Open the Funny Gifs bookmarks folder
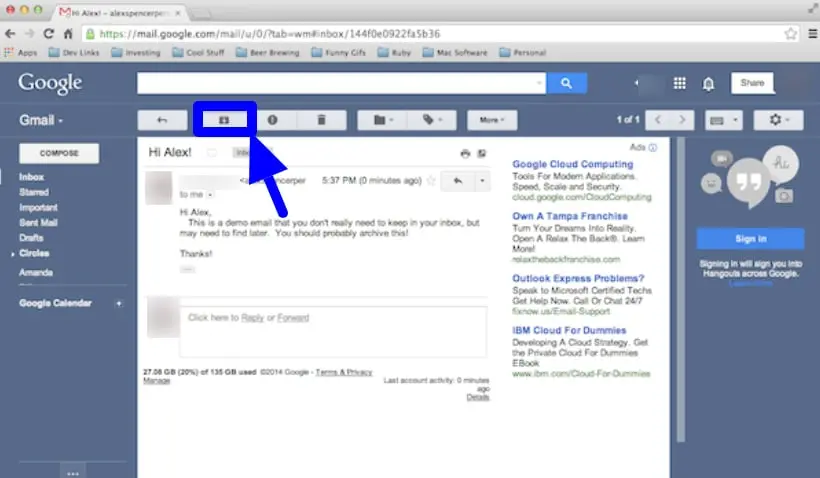Image resolution: width=820 pixels, height=478 pixels. click(338, 52)
